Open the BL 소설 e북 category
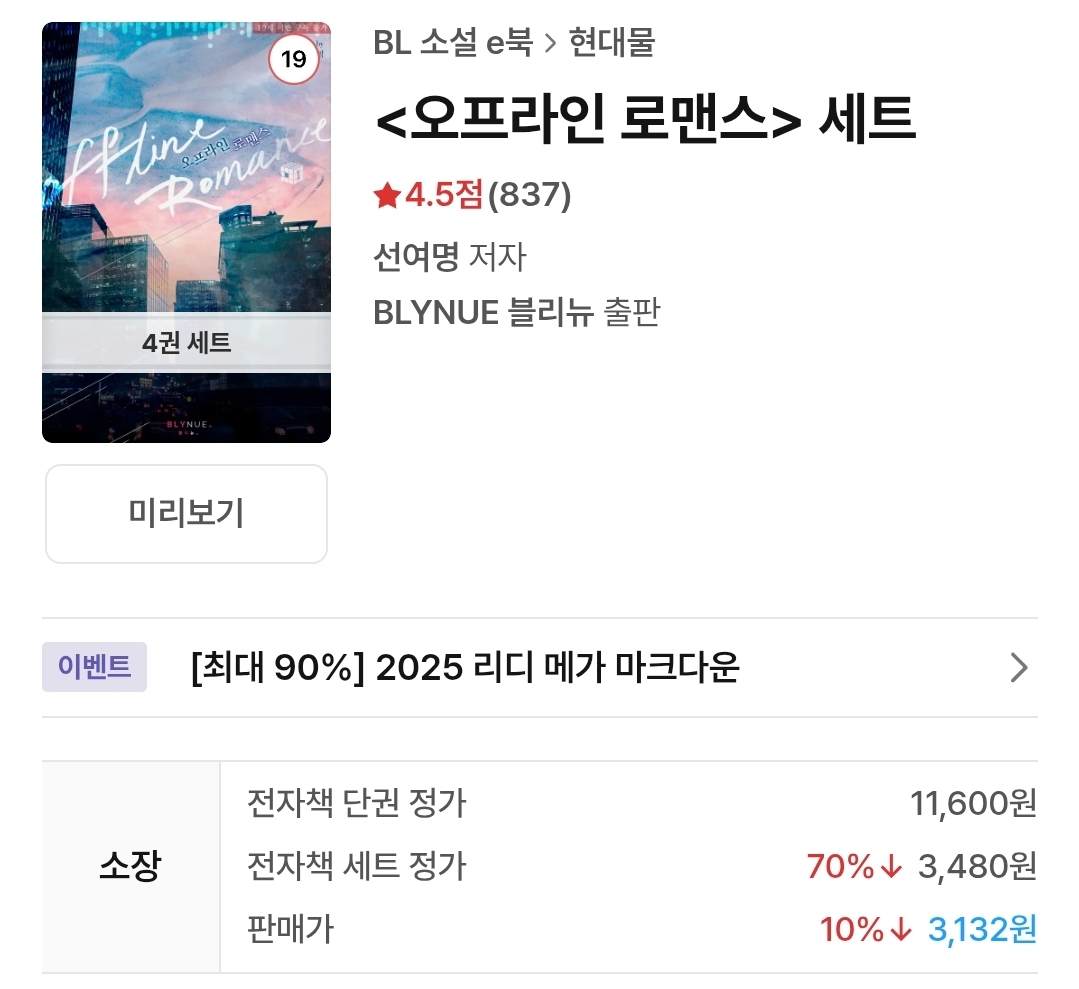The image size is (1079, 989). click(451, 44)
